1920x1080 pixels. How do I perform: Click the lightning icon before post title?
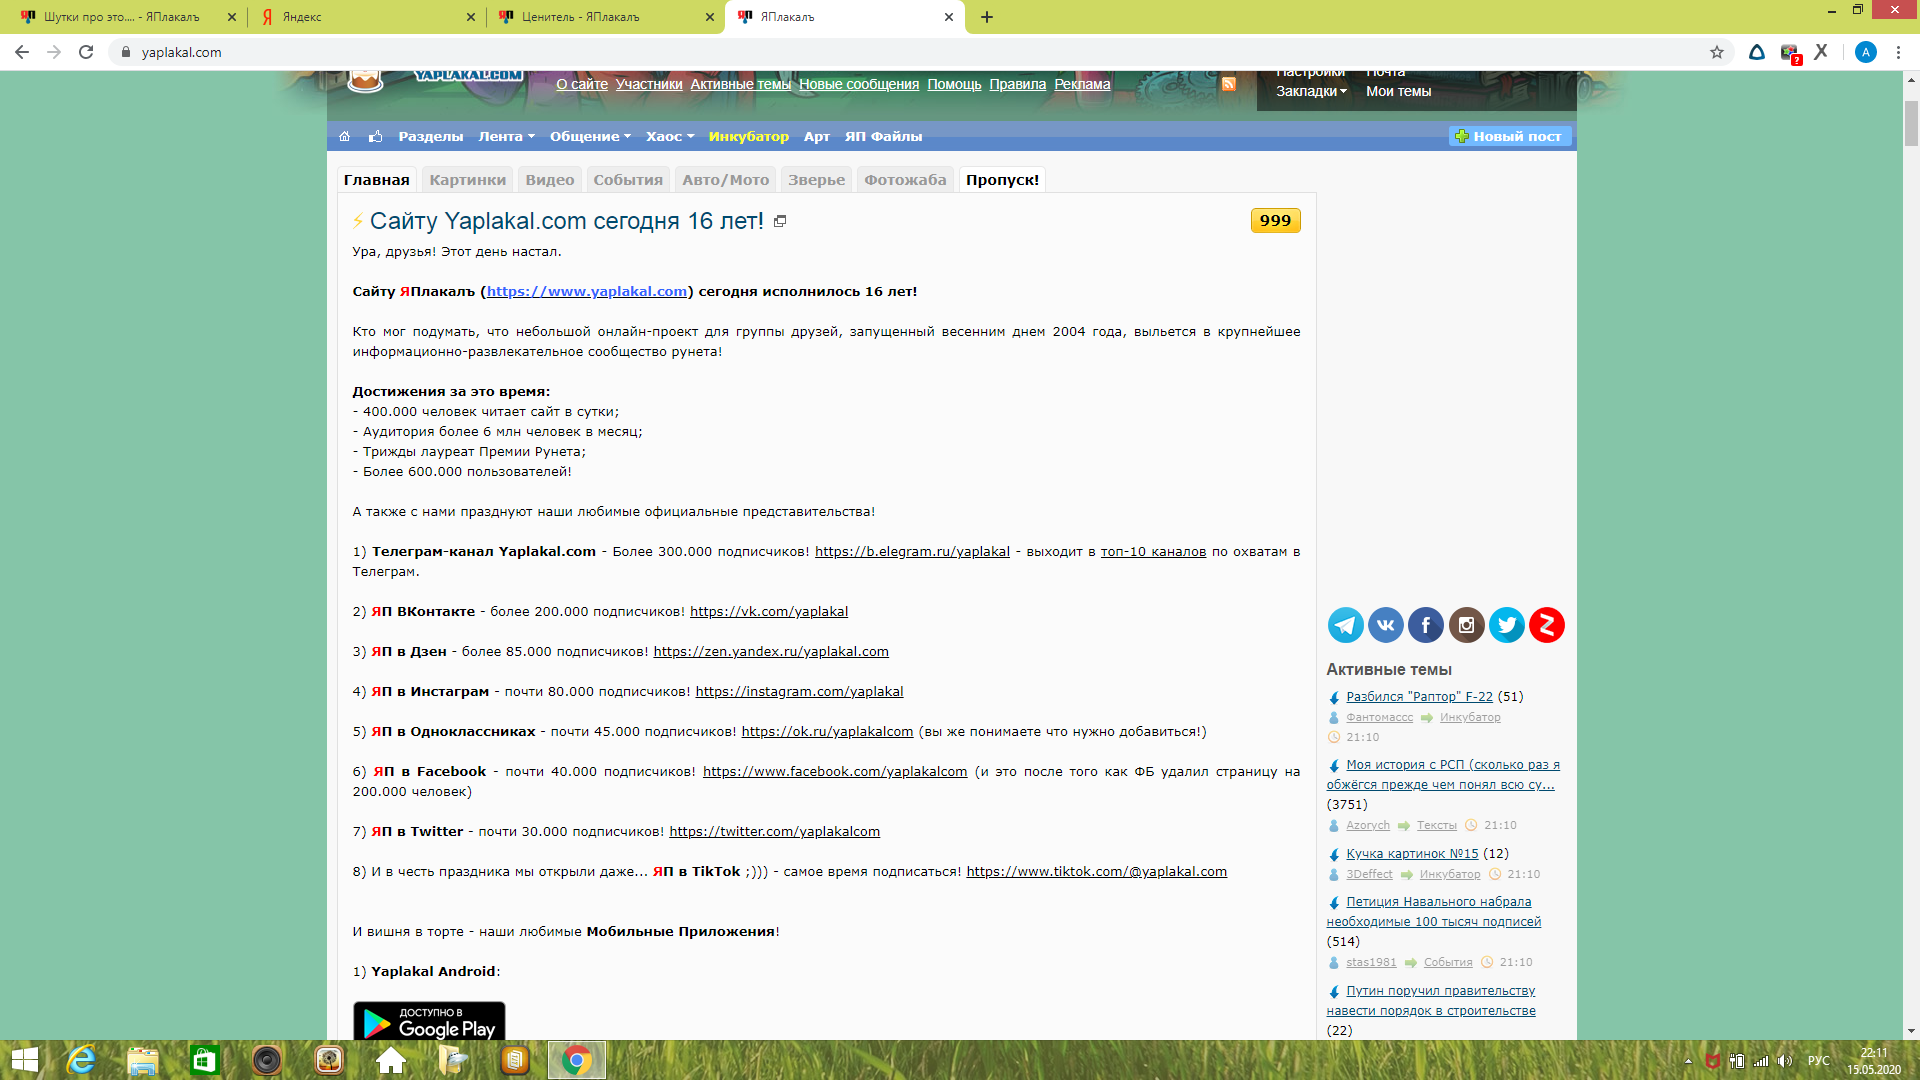[x=358, y=221]
